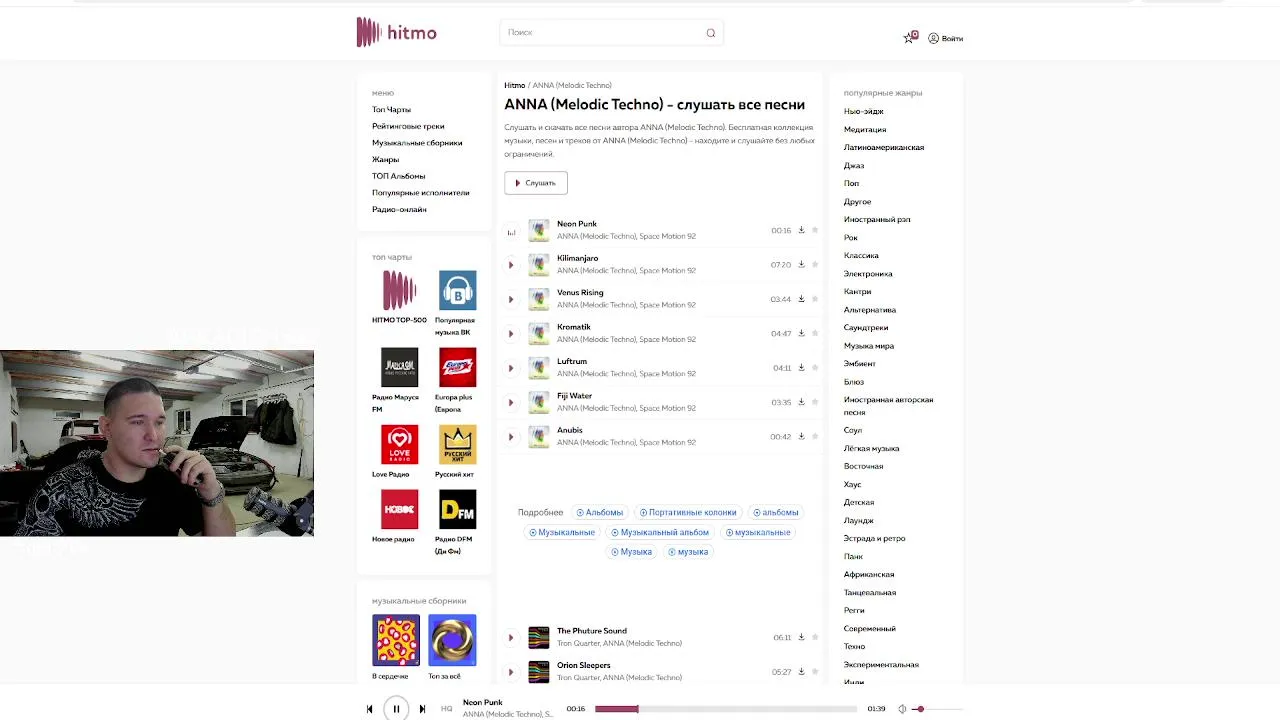This screenshot has height=720, width=1280.
Task: Open Новое радио station
Action: click(x=399, y=510)
